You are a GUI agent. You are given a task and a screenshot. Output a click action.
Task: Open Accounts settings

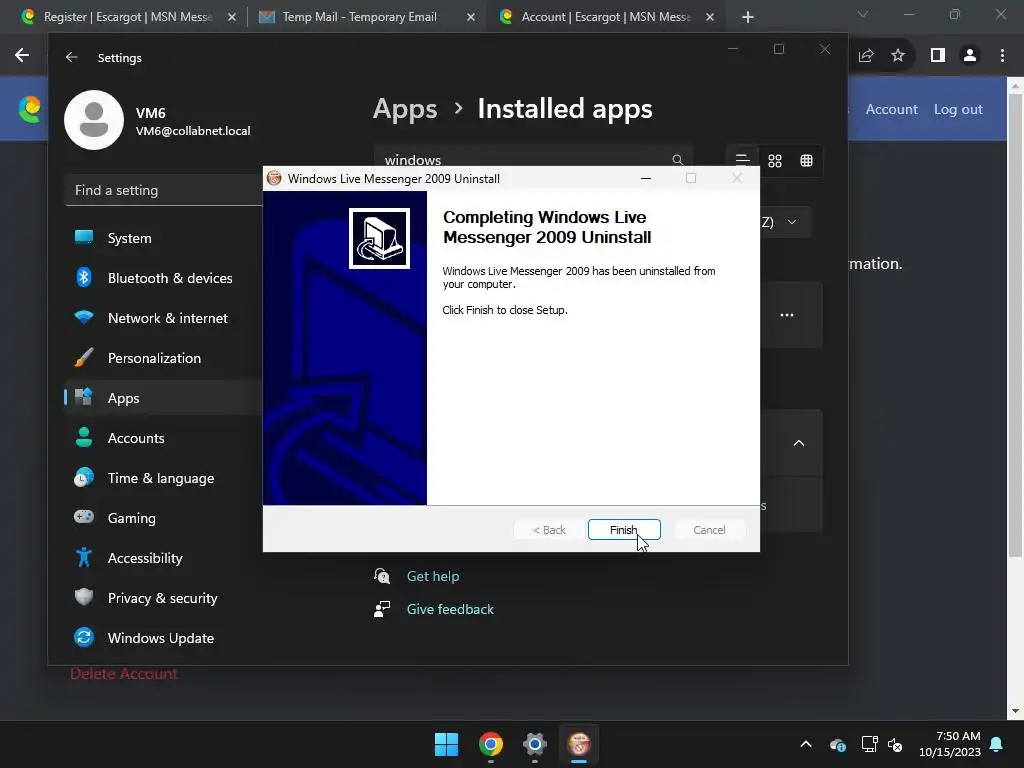(x=163, y=438)
